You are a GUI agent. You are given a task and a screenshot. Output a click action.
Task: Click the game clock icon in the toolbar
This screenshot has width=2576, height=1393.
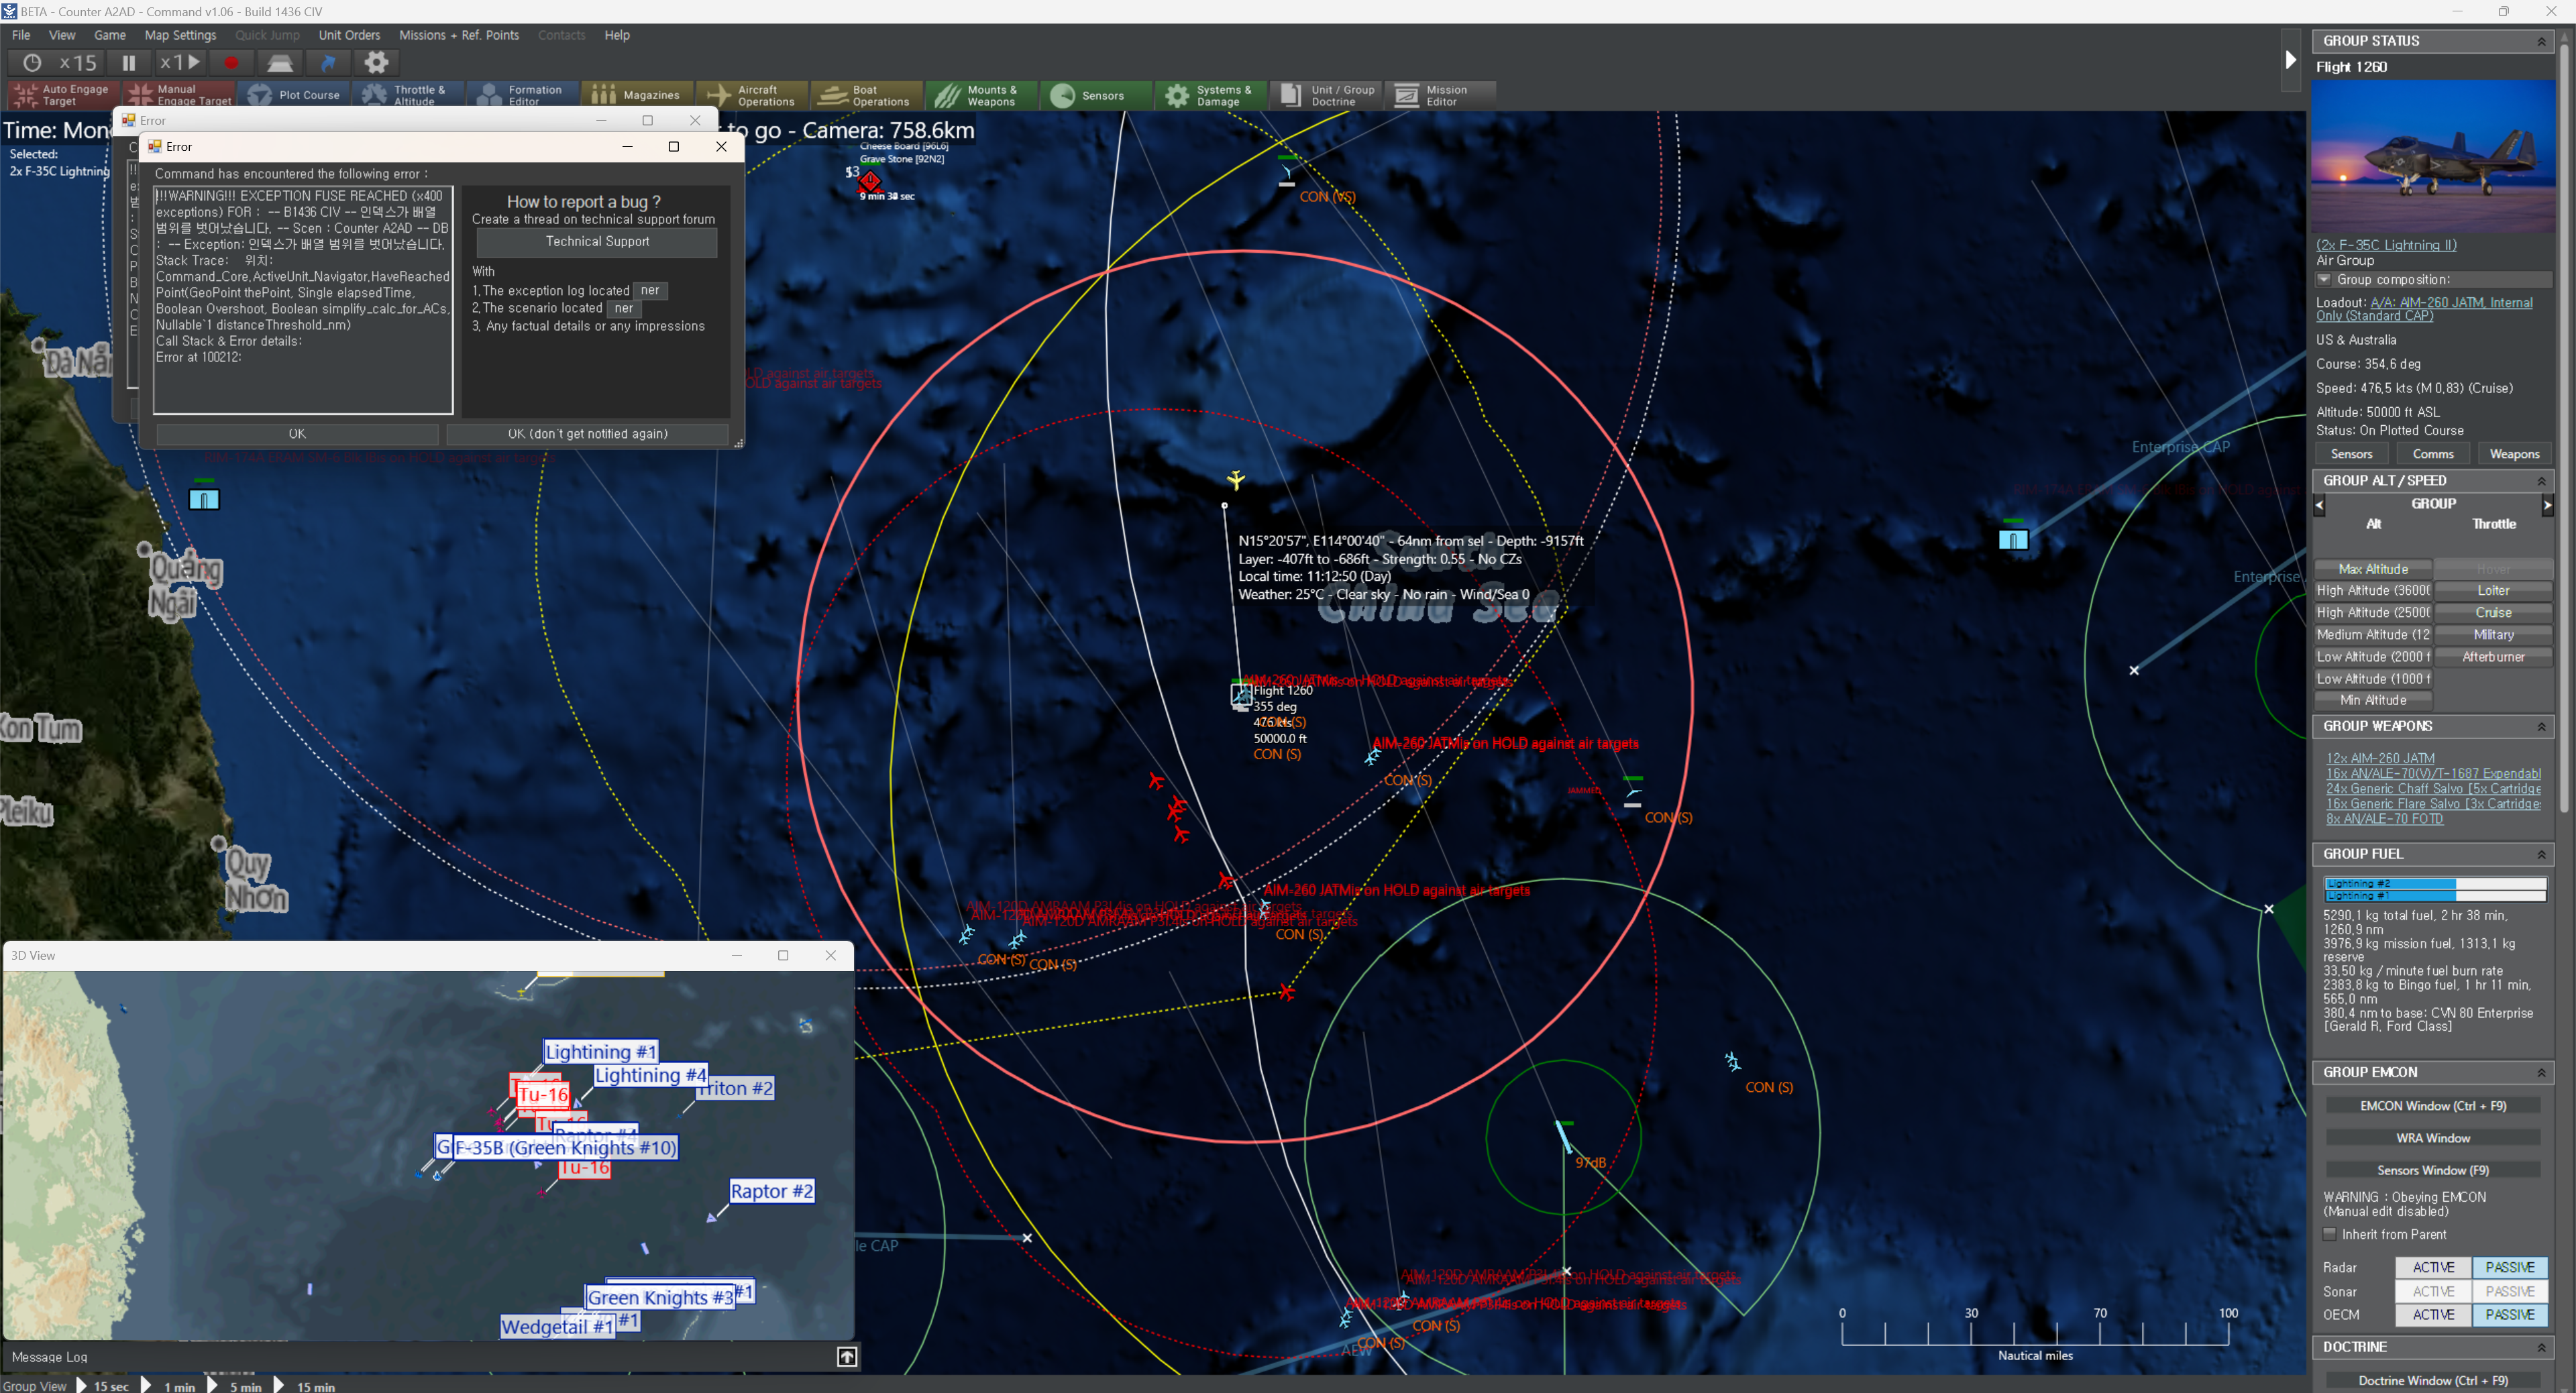(x=32, y=63)
